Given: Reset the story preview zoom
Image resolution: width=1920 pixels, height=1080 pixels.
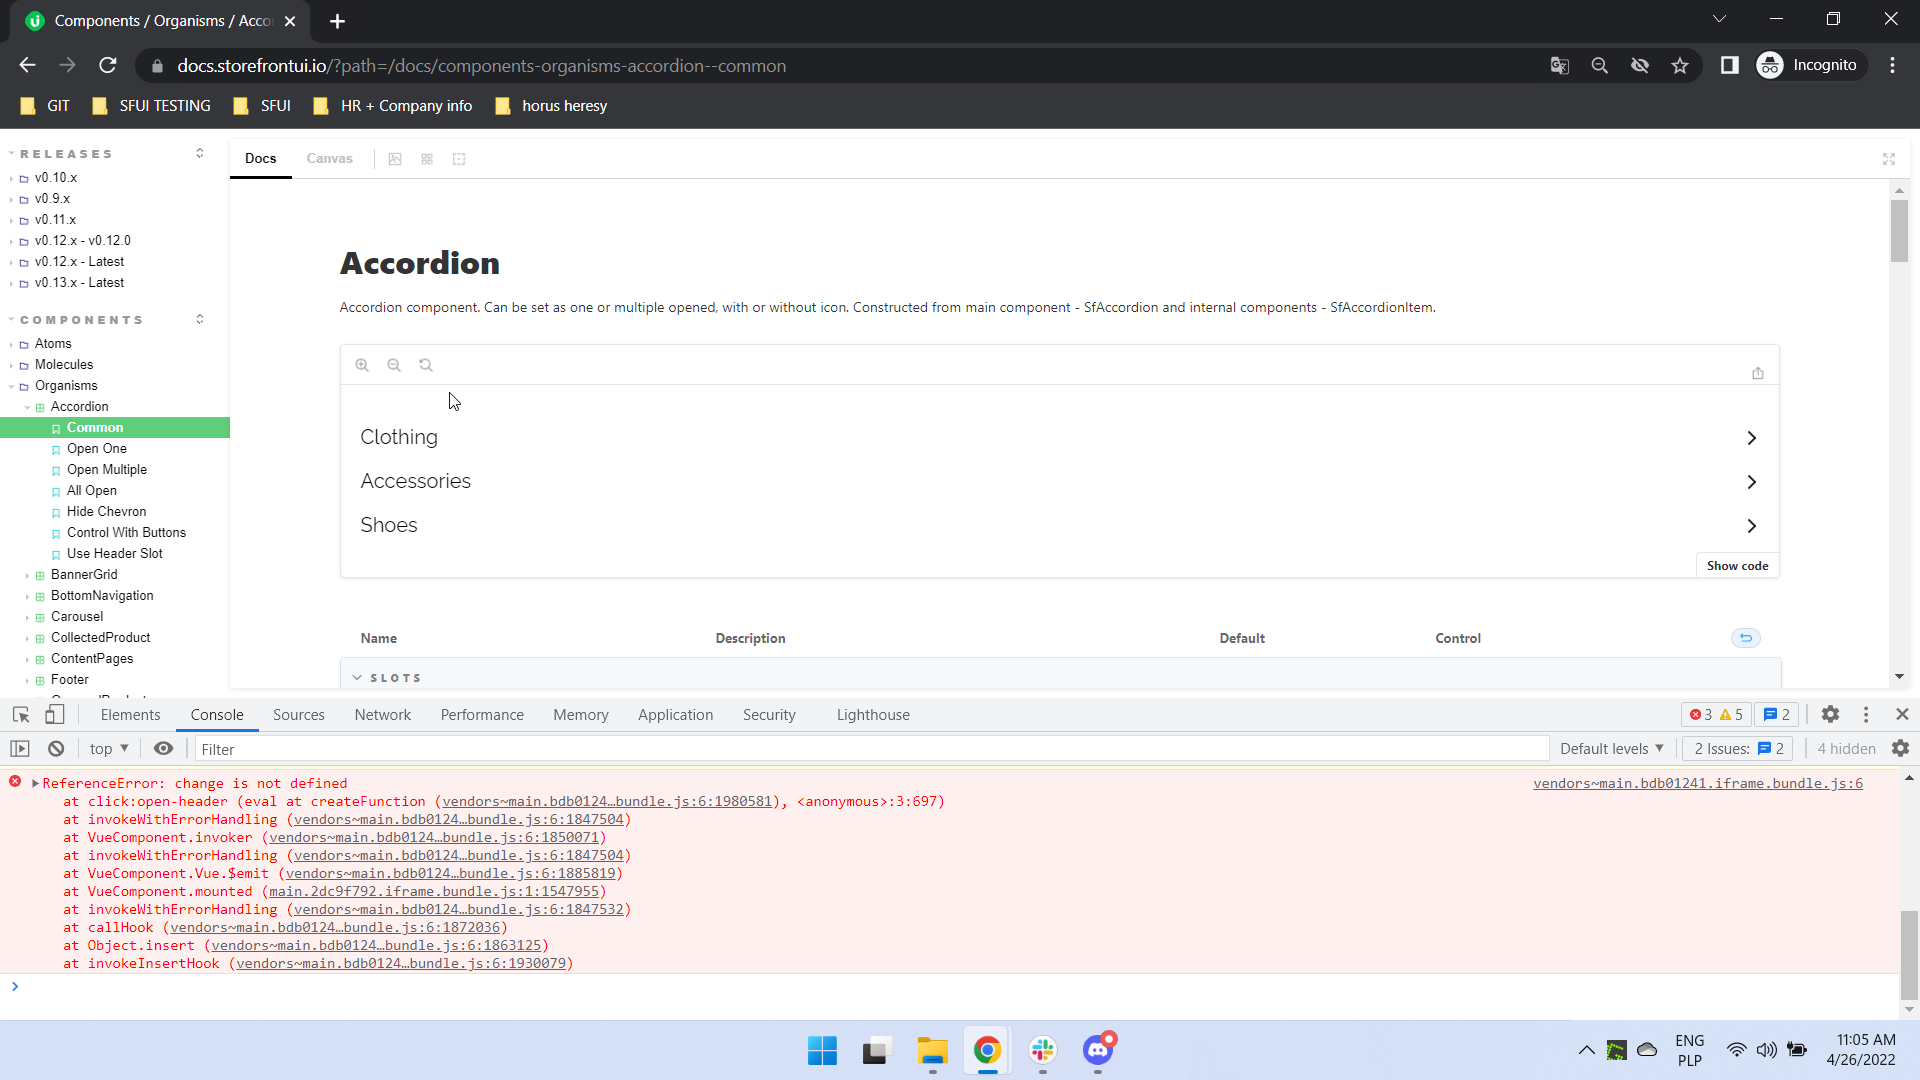Looking at the screenshot, I should coord(426,364).
